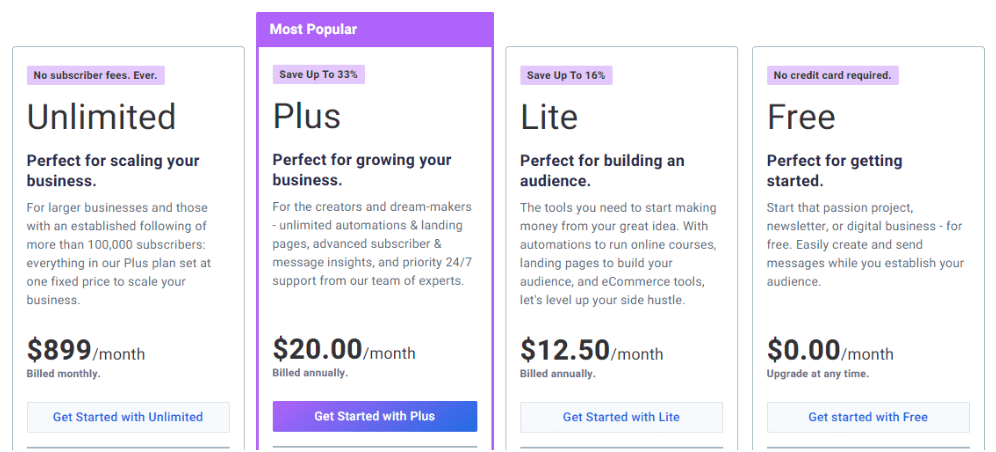Click Get started with Free button
Screen dimensions: 996x452
[868, 417]
